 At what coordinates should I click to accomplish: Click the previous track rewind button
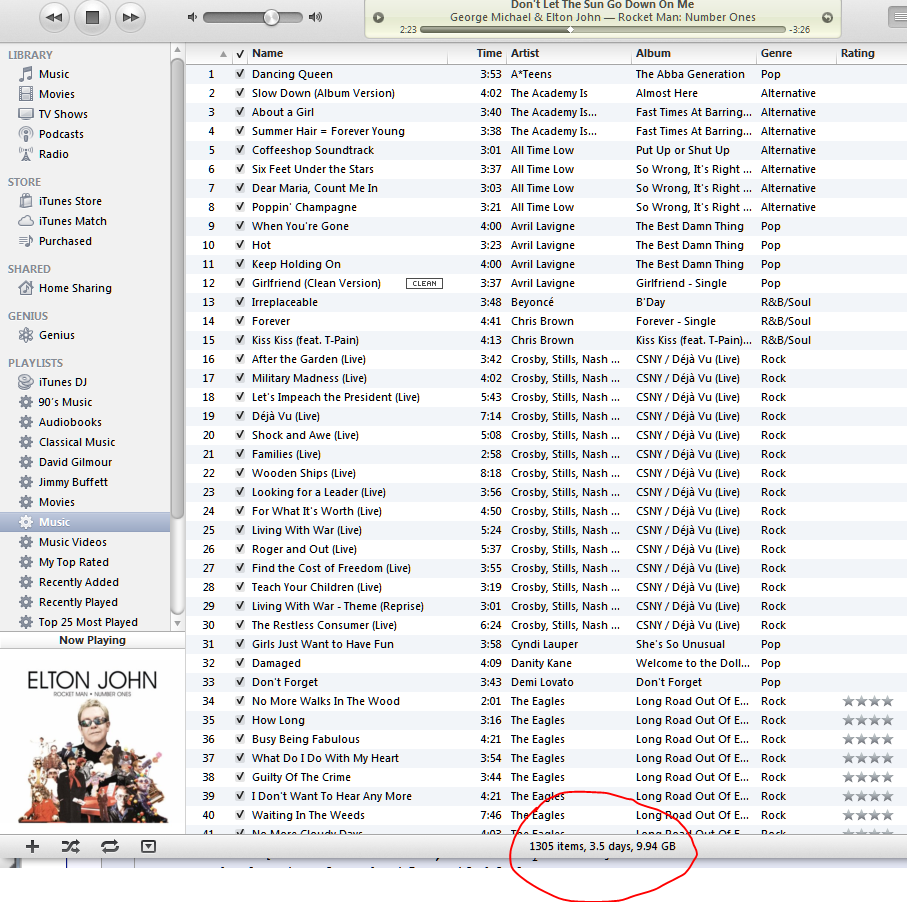pyautogui.click(x=54, y=17)
